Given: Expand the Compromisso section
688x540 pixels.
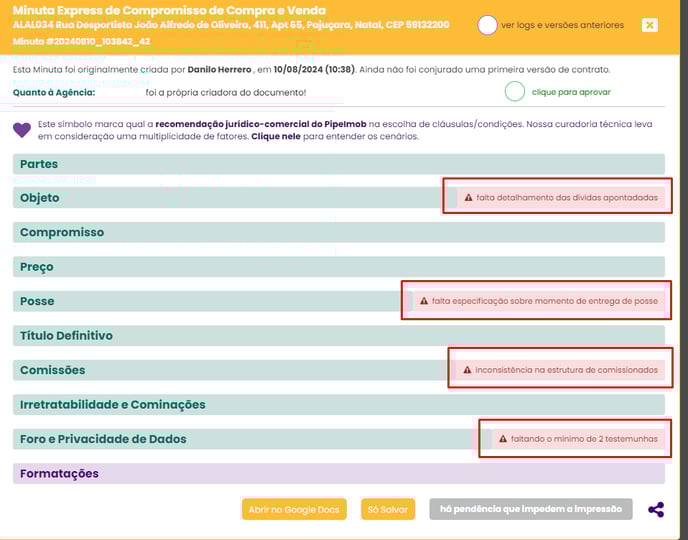Looking at the screenshot, I should (x=339, y=232).
